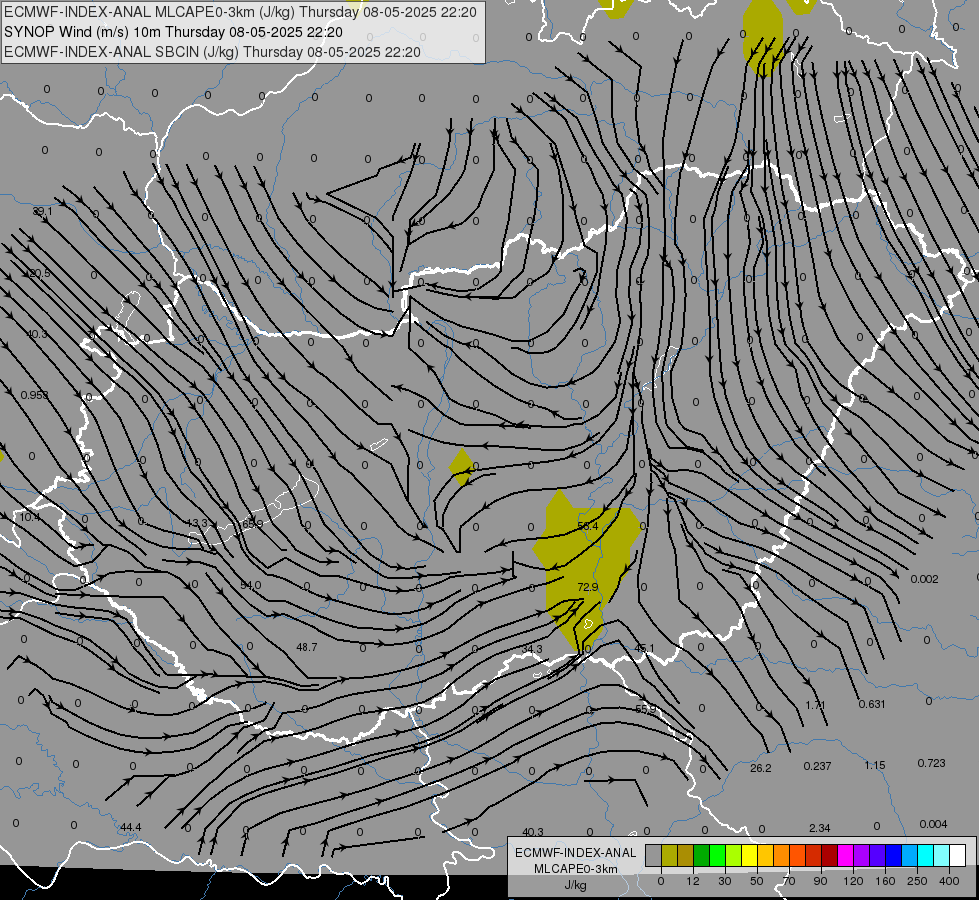Screen dimensions: 979x900
Task: Click the legend tick label '70'
Action: [x=789, y=881]
